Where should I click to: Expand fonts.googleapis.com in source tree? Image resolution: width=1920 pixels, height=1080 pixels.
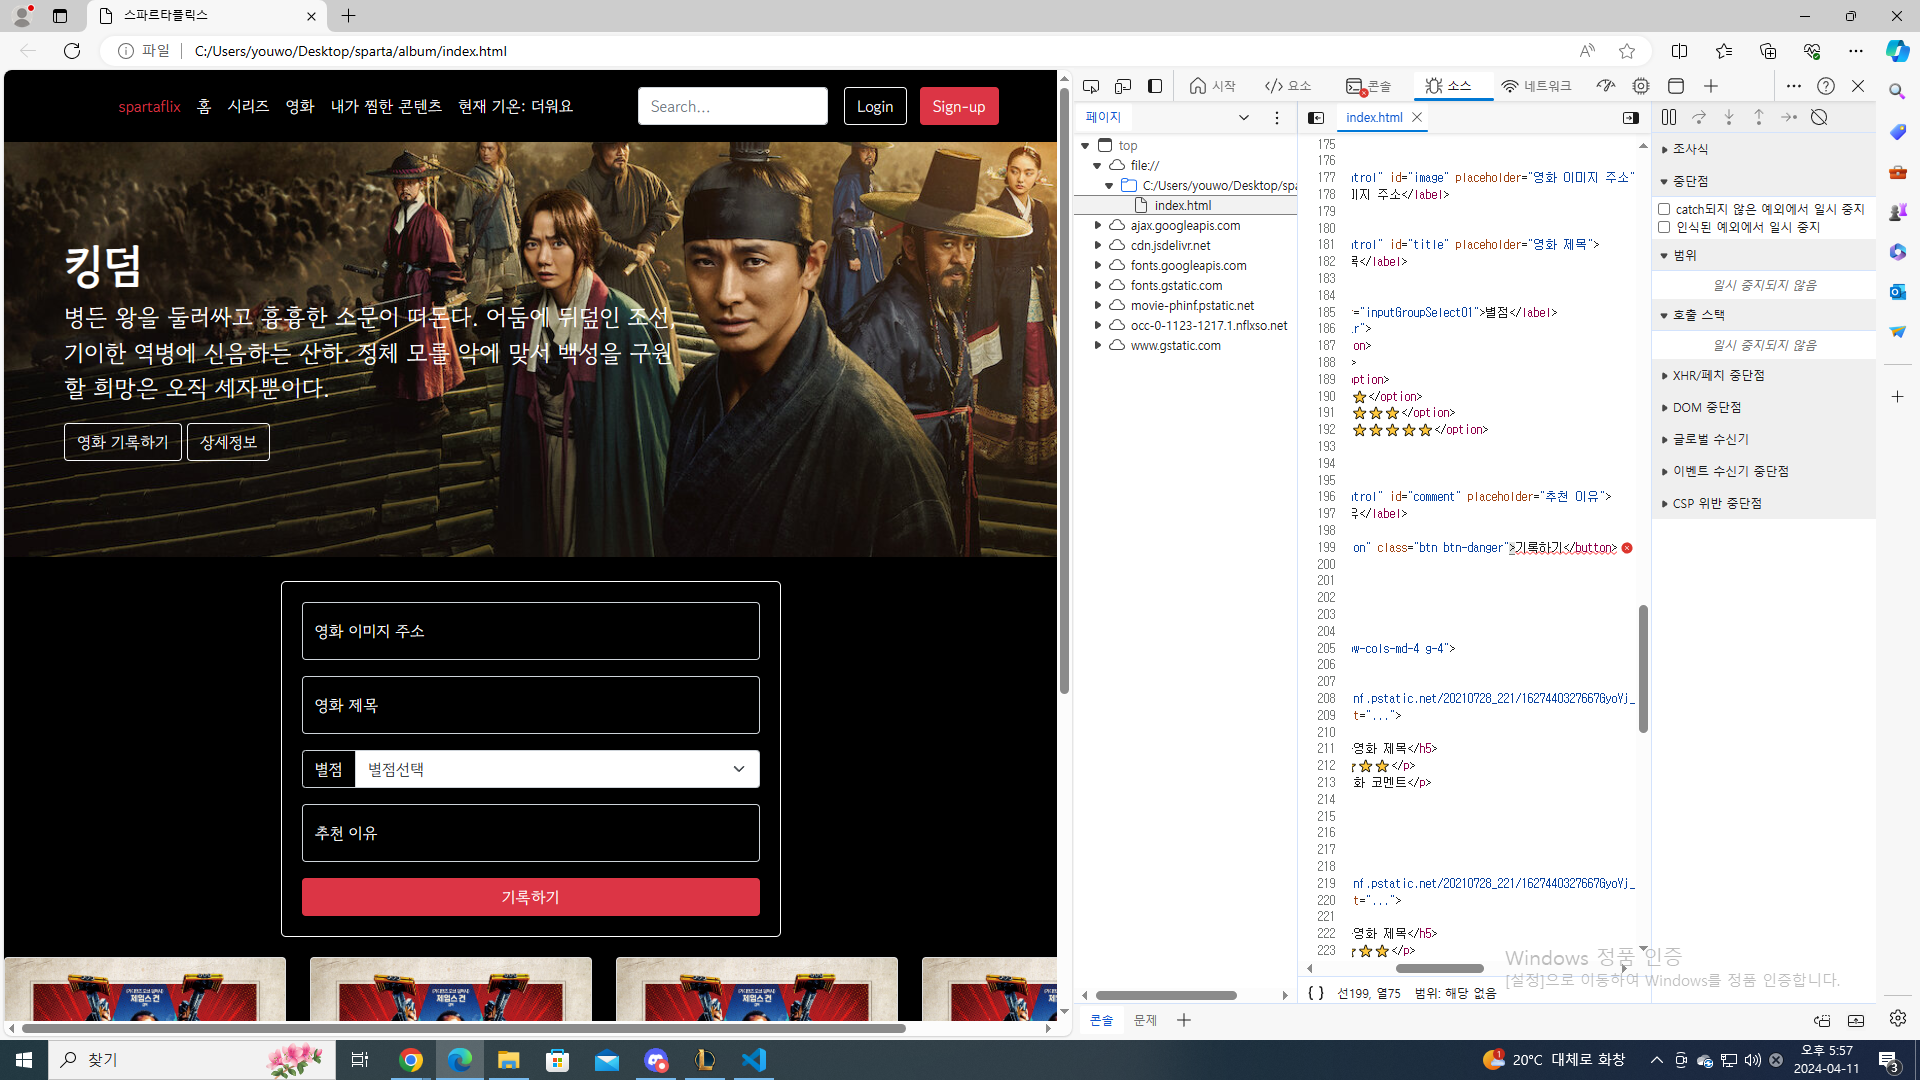tap(1098, 266)
